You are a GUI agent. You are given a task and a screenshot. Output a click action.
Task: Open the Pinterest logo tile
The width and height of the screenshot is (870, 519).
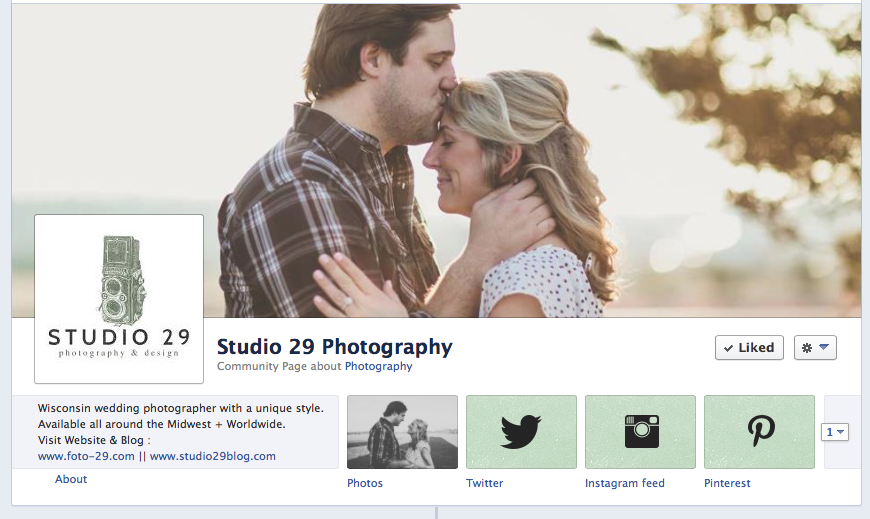coord(759,432)
